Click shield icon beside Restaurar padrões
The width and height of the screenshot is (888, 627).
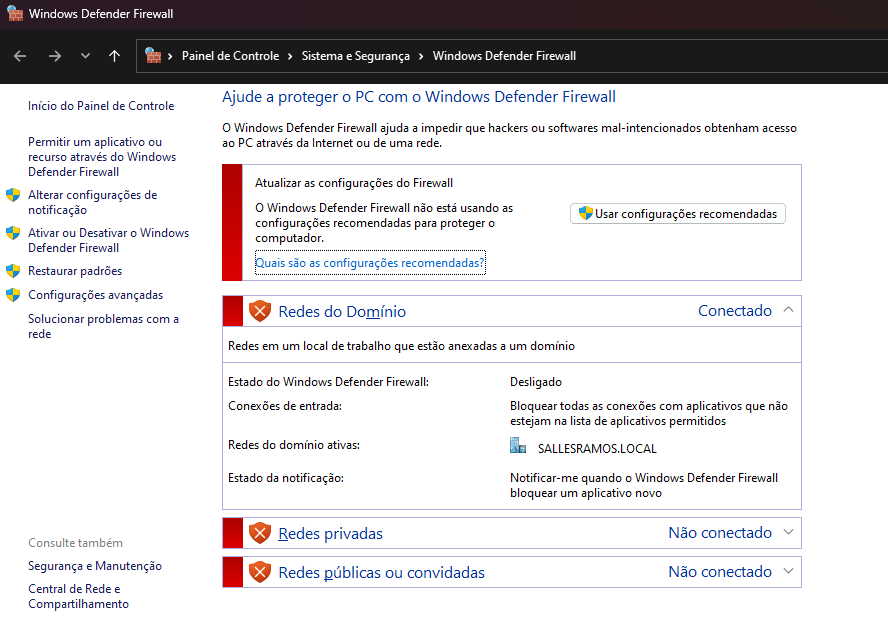[13, 271]
